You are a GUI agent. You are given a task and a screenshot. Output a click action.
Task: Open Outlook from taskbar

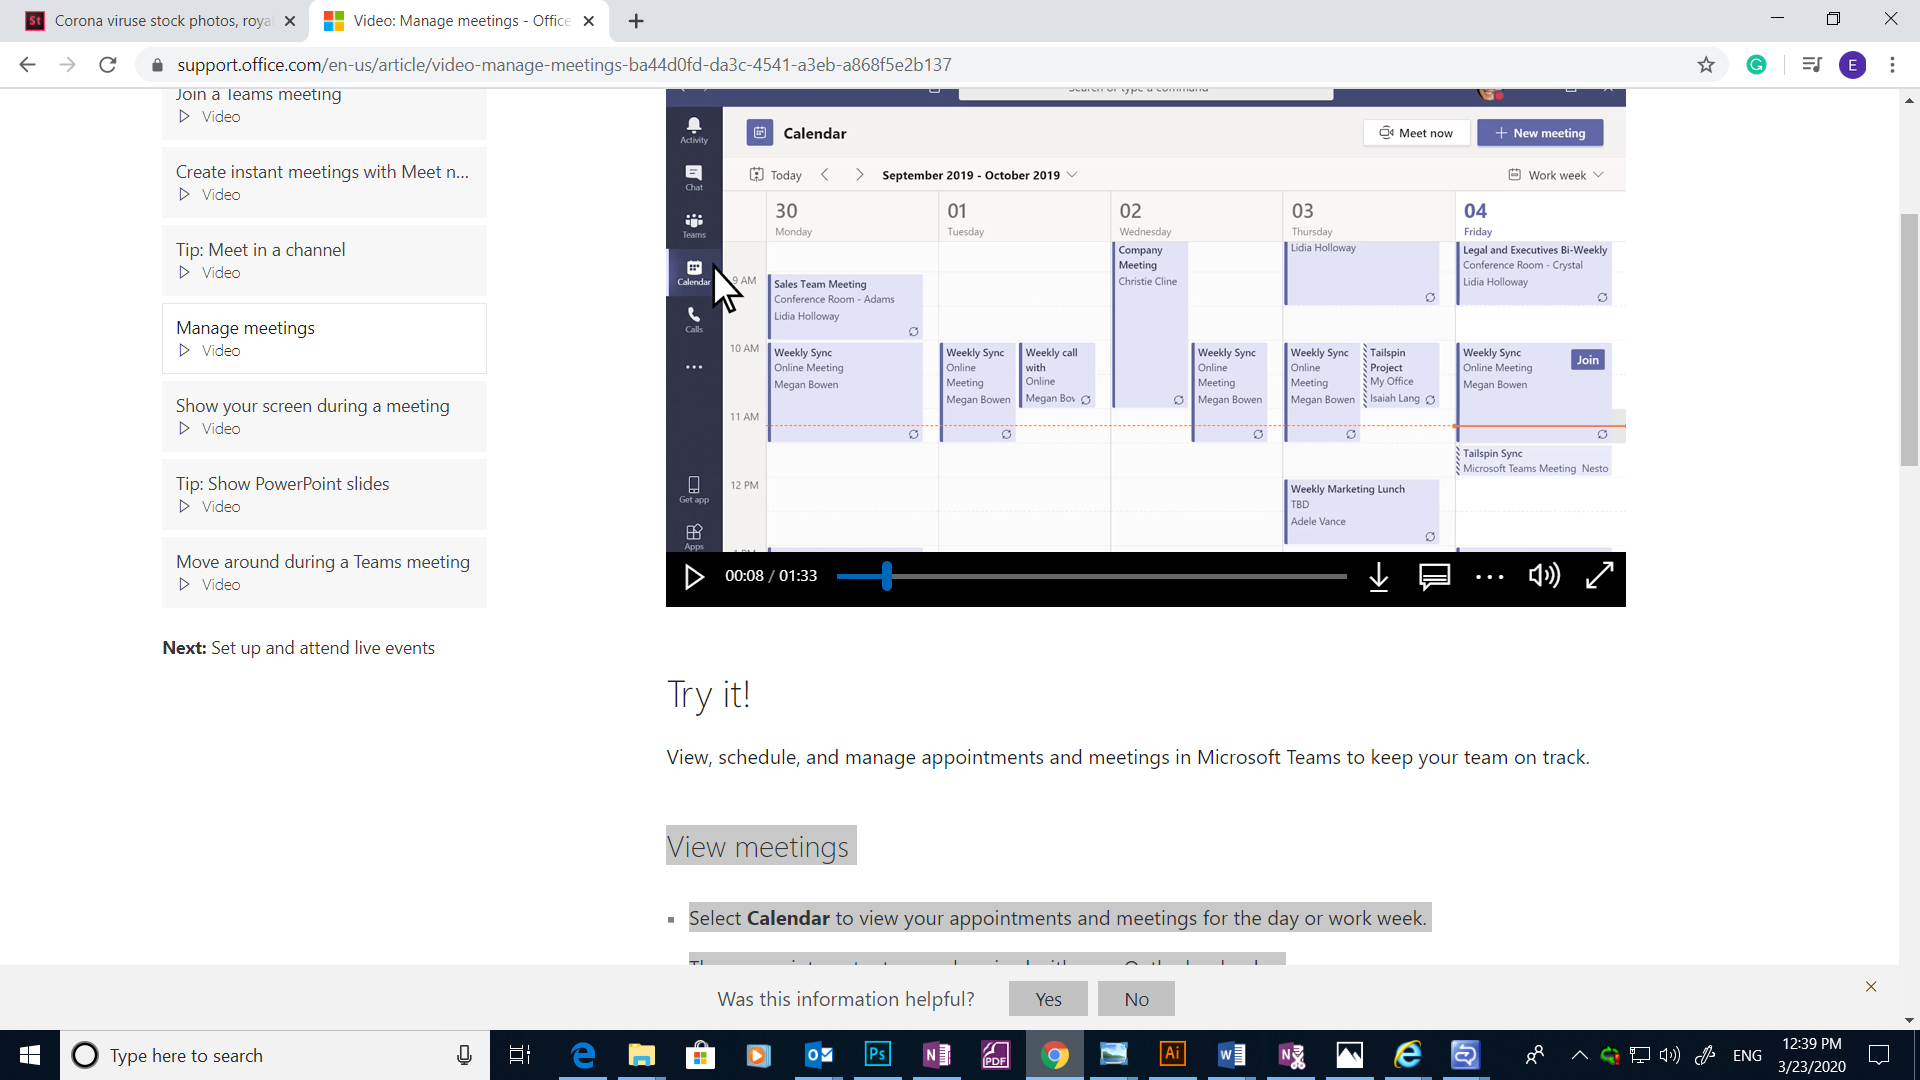pyautogui.click(x=819, y=1055)
